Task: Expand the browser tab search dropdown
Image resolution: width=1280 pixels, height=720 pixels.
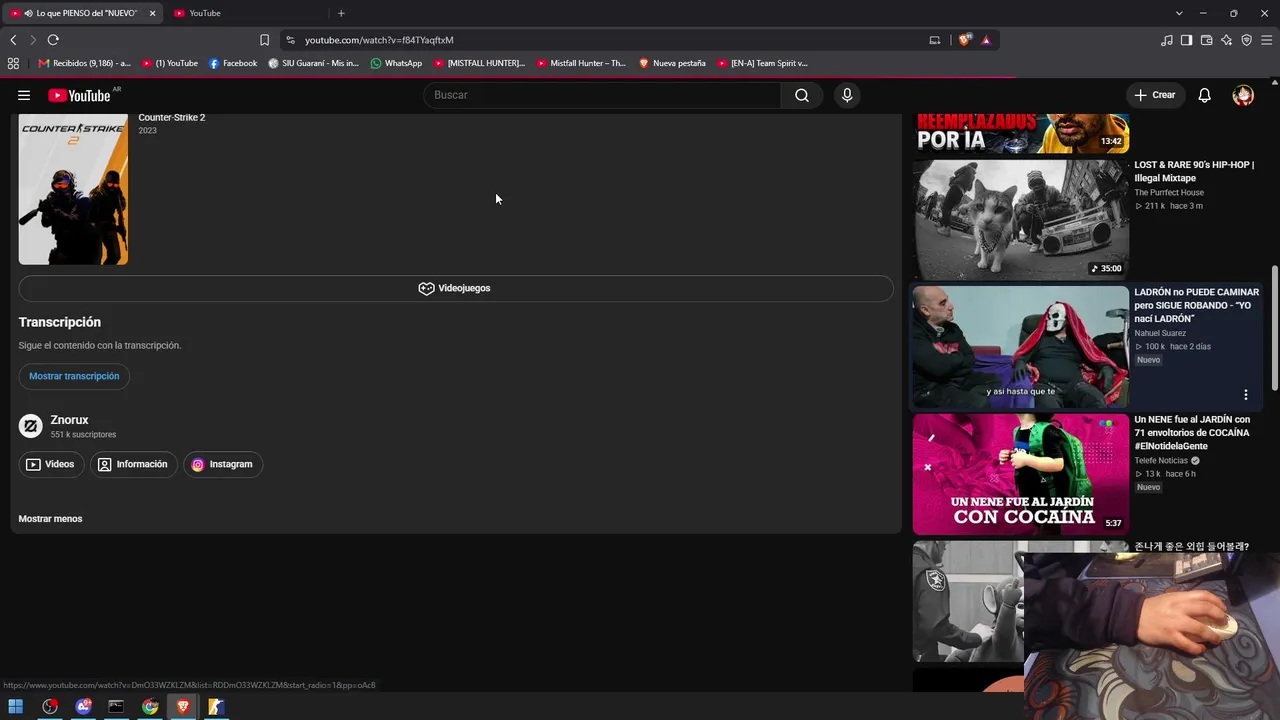Action: click(1179, 13)
